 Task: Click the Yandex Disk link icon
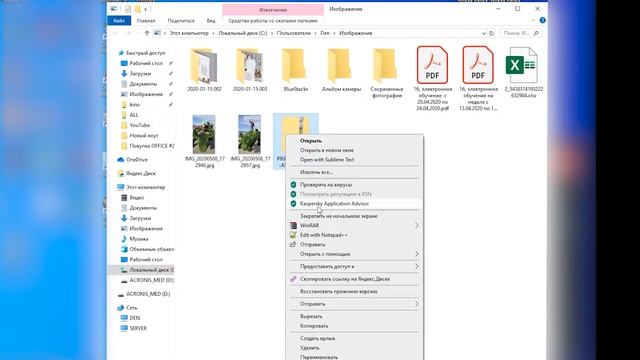pyautogui.click(x=293, y=279)
